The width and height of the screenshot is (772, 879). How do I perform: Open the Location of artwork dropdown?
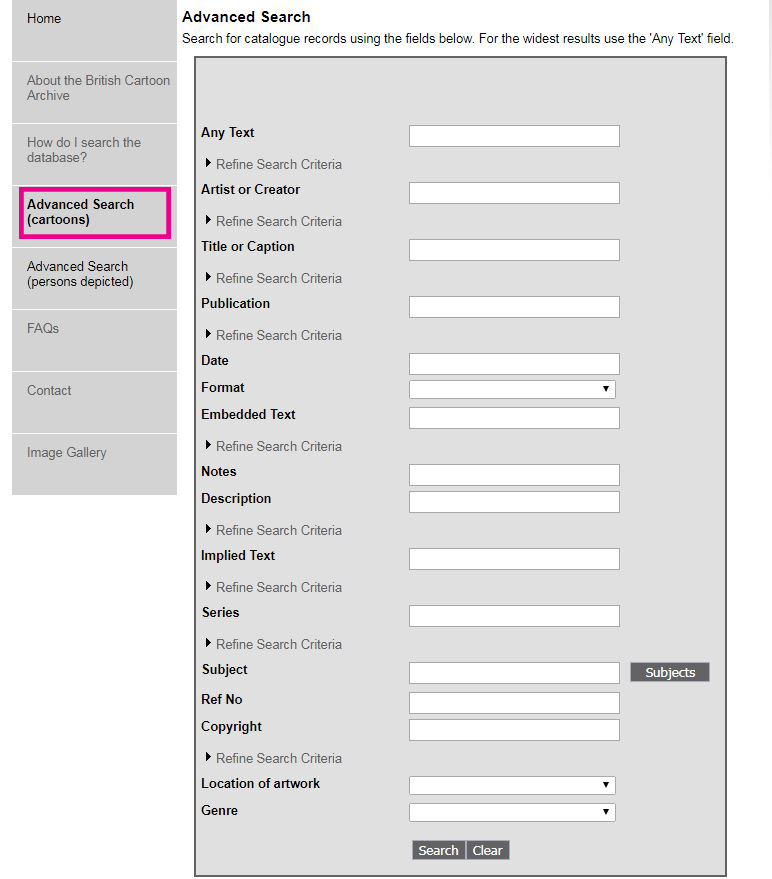512,785
